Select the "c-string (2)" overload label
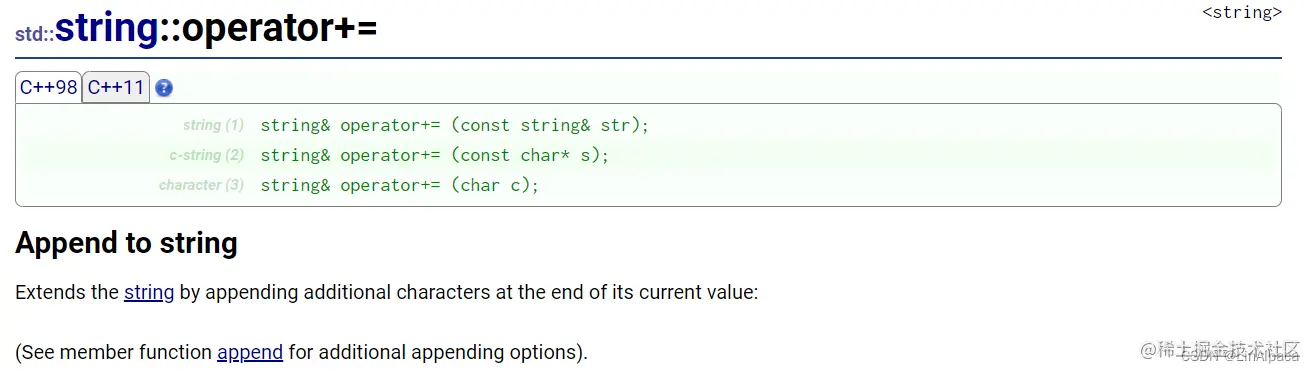1314x373 pixels. (x=206, y=155)
